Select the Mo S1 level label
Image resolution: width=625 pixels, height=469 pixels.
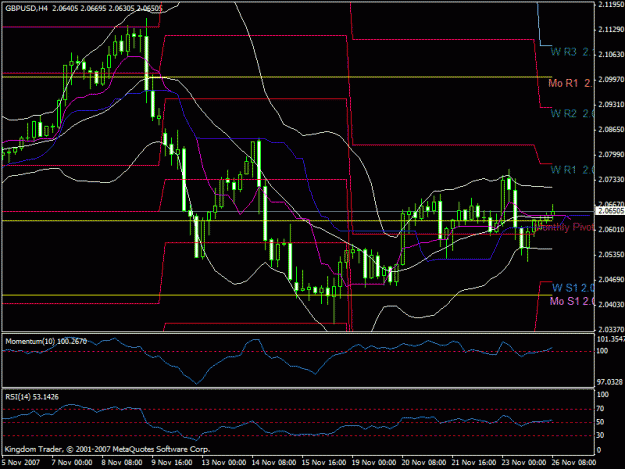tap(572, 301)
